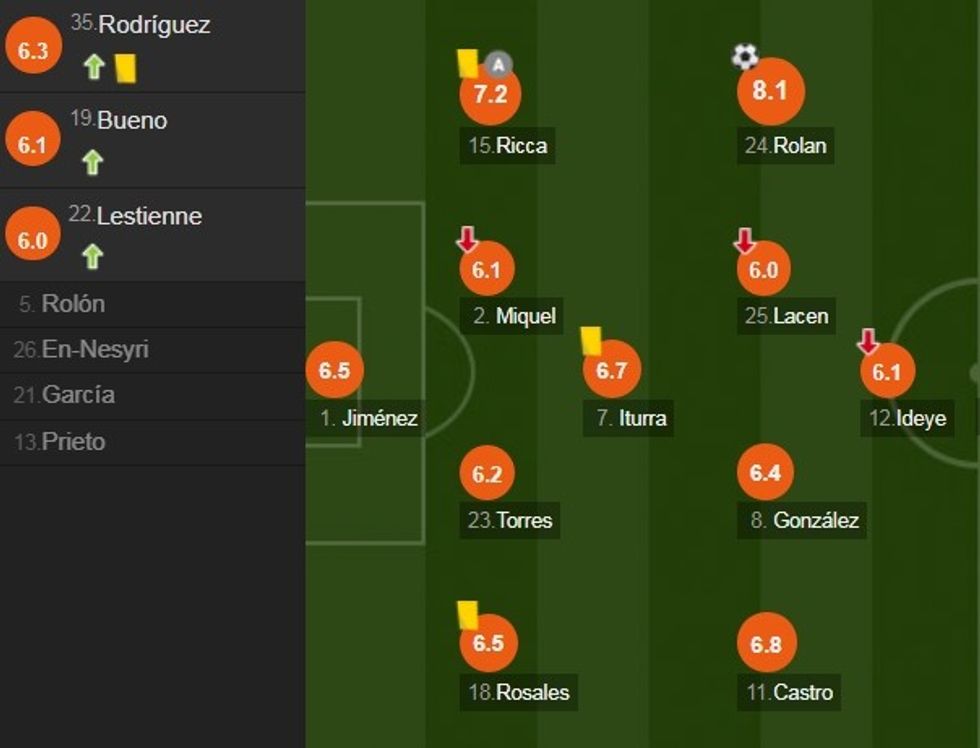Image resolution: width=980 pixels, height=748 pixels.
Task: Select goalkeeper Jiménez's 6.5 rating circle
Action: [334, 370]
